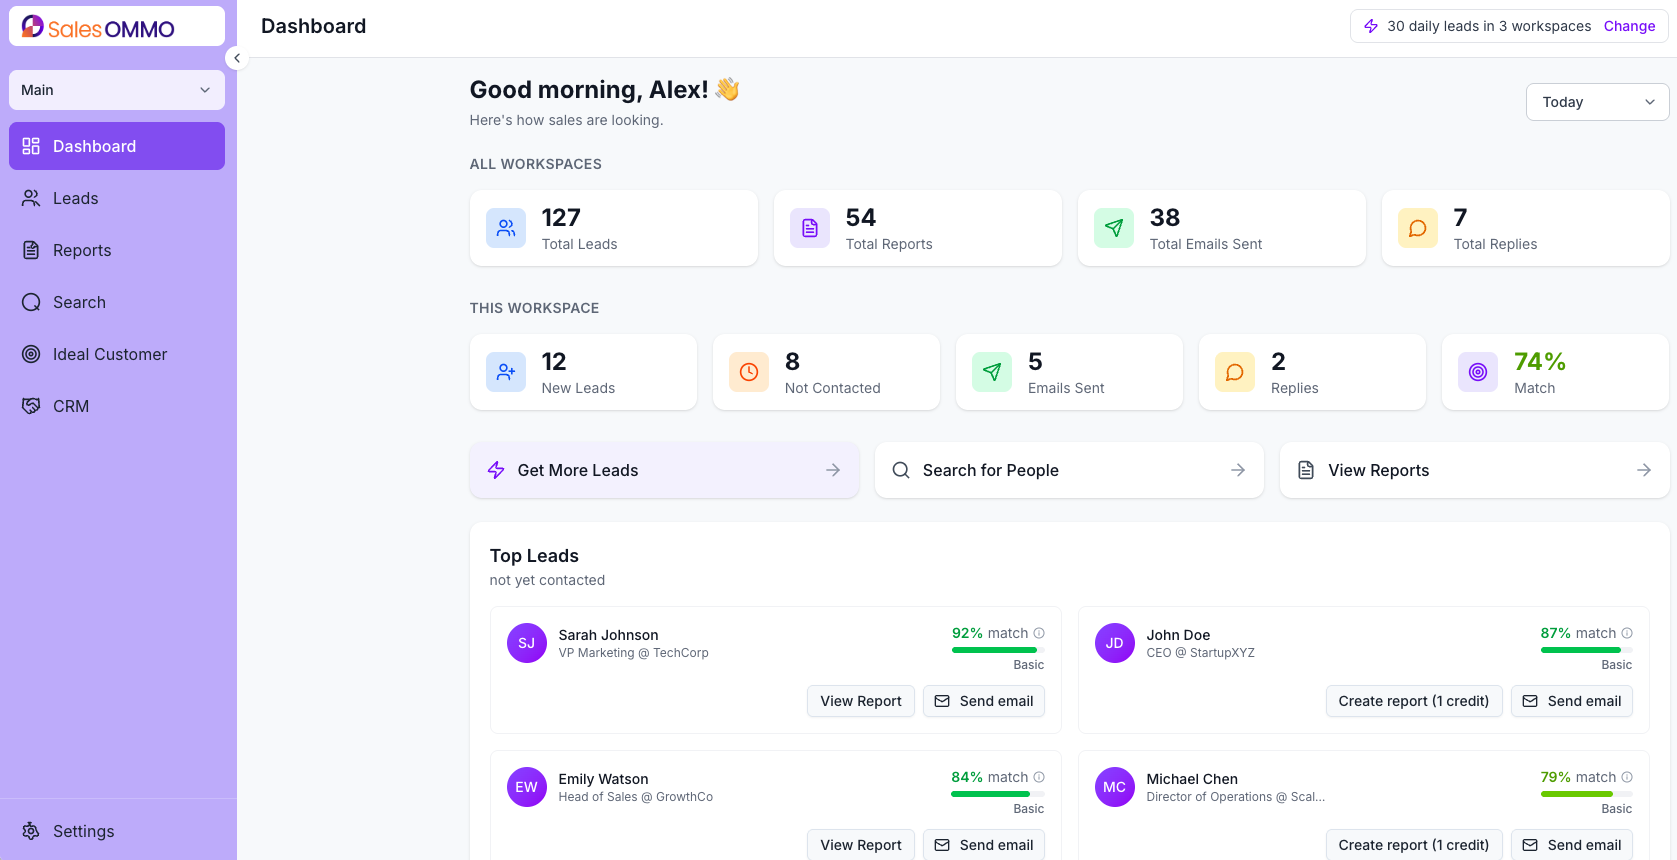Click info icon next to 92% match
The width and height of the screenshot is (1677, 860).
tap(1039, 633)
